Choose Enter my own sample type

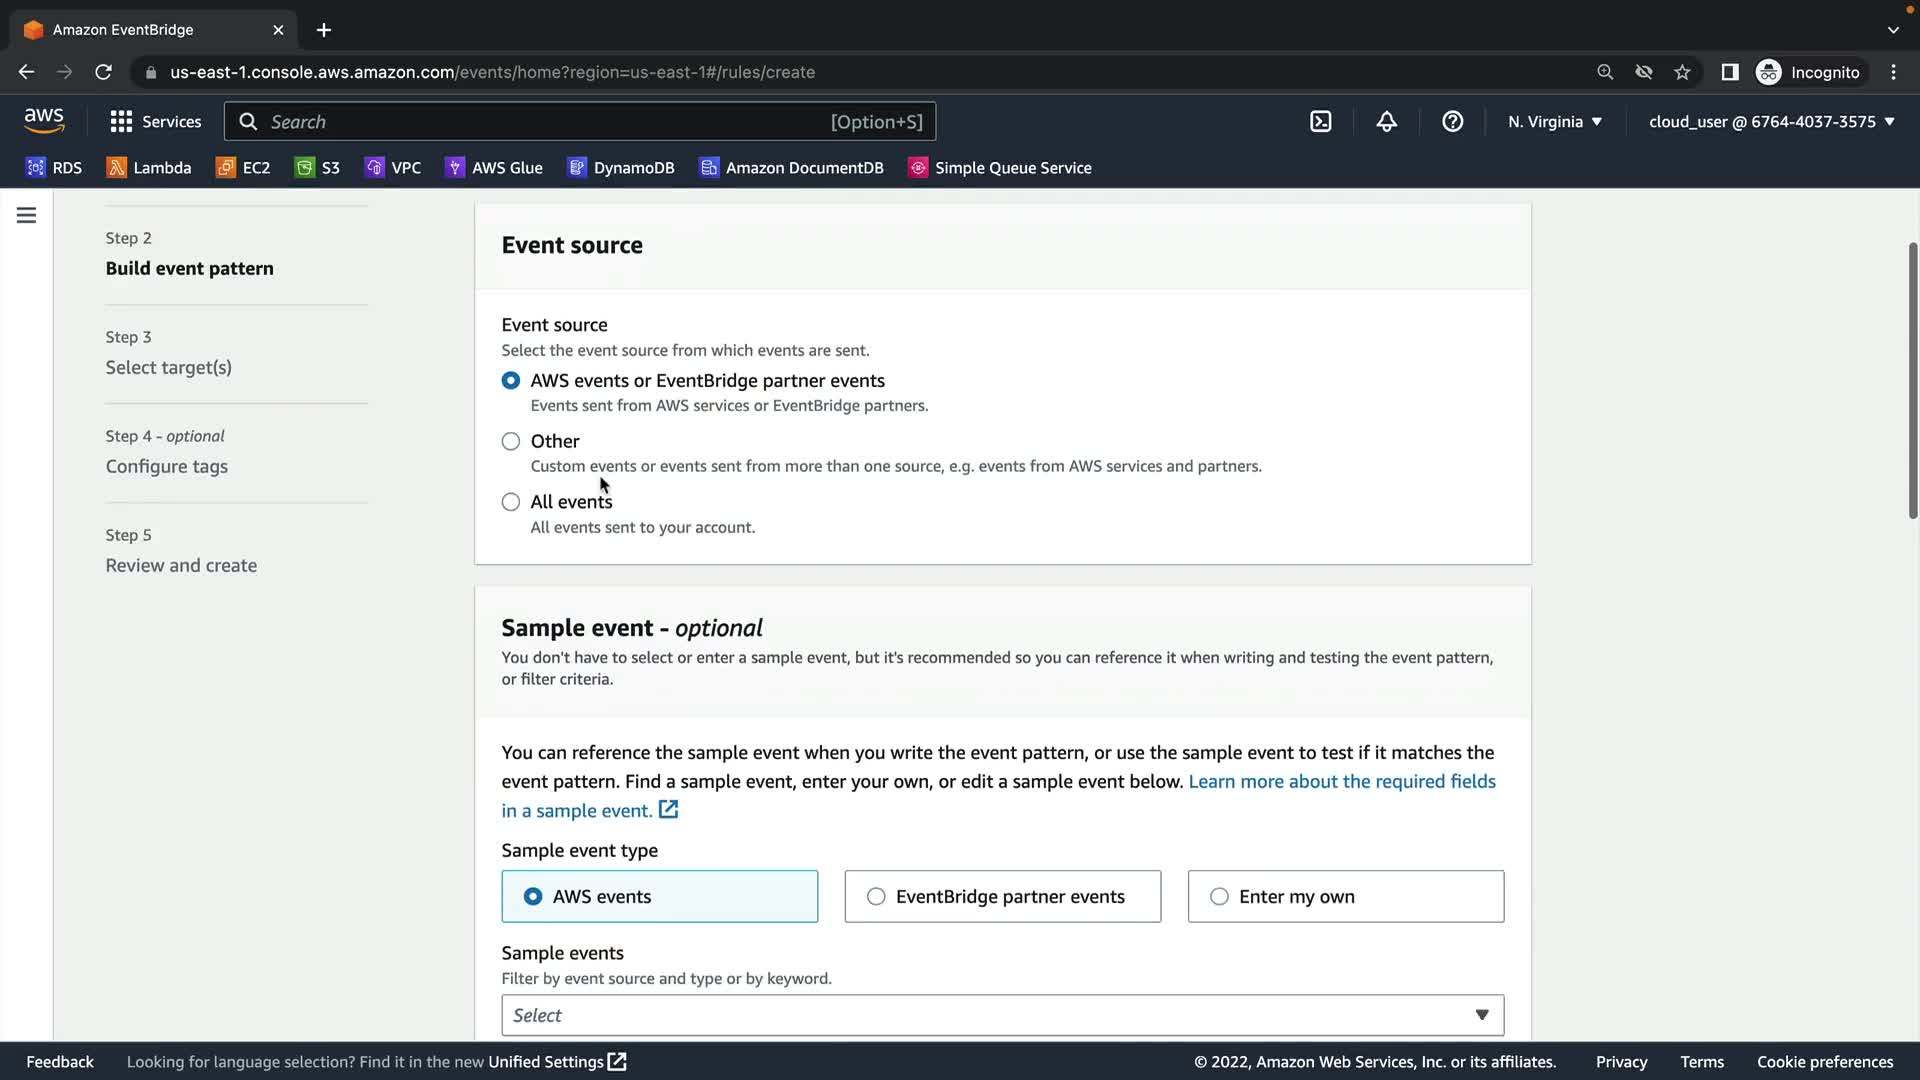tap(1345, 897)
